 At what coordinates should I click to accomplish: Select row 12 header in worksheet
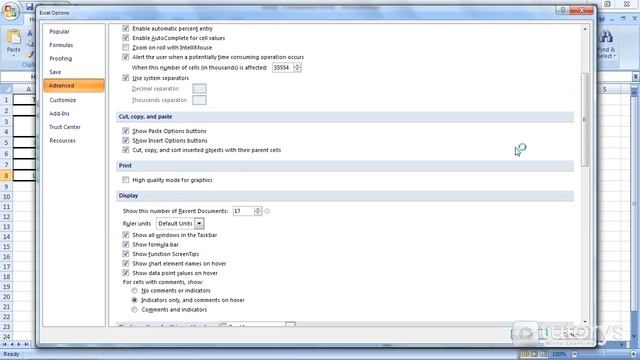(x=6, y=217)
